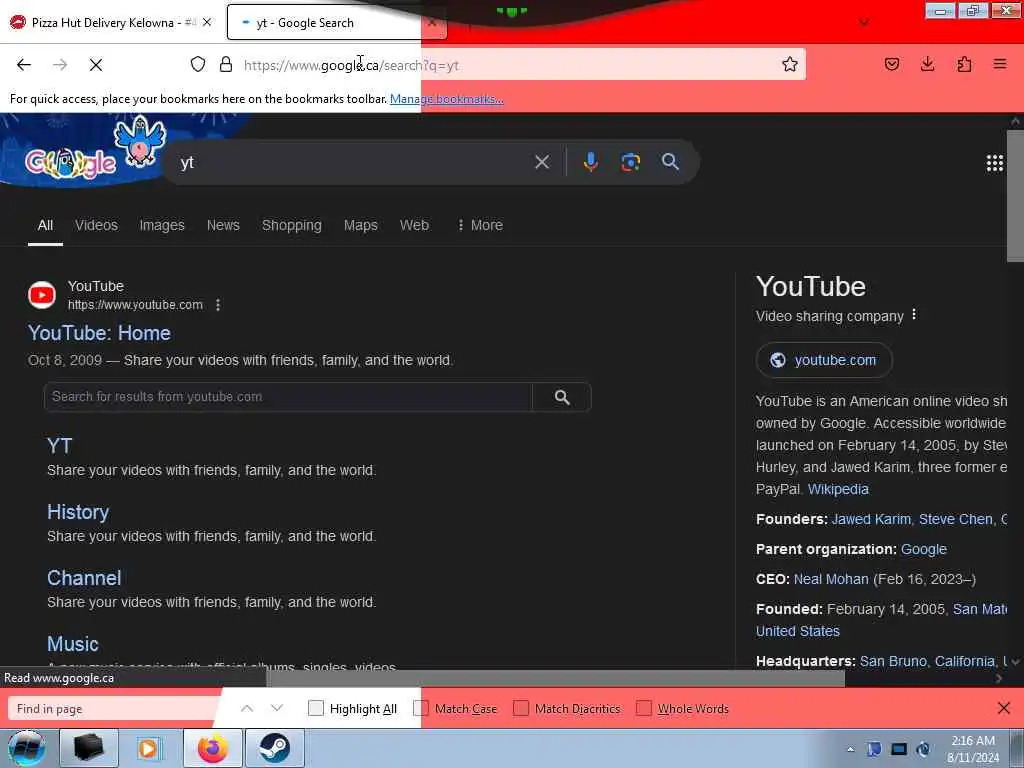Start voice search with the microphone
The image size is (1024, 768).
(x=590, y=162)
